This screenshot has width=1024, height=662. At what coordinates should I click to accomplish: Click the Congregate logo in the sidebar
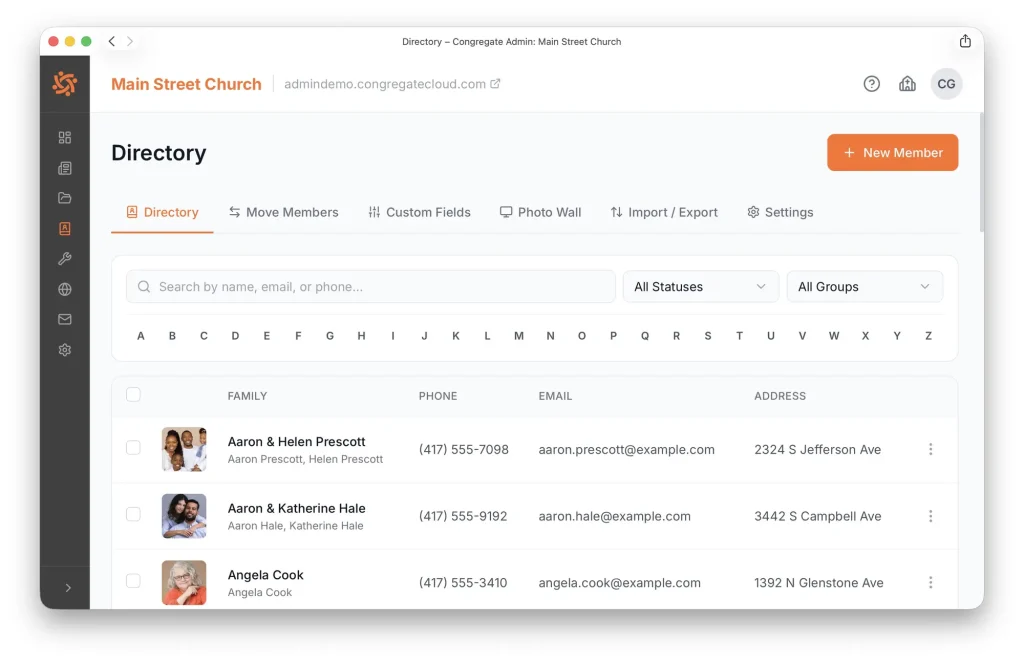(x=65, y=84)
